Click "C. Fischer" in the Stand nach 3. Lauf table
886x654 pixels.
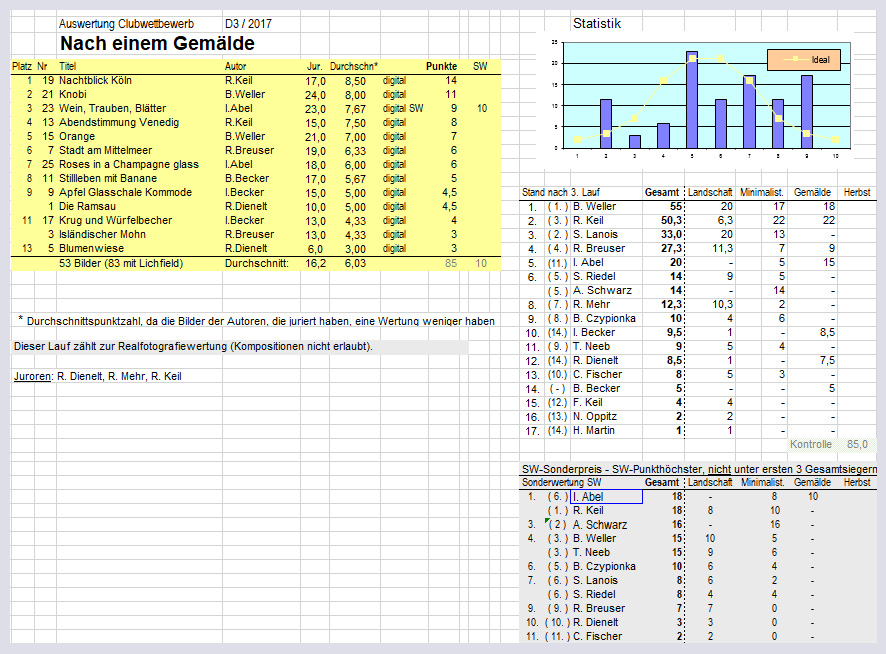[597, 374]
